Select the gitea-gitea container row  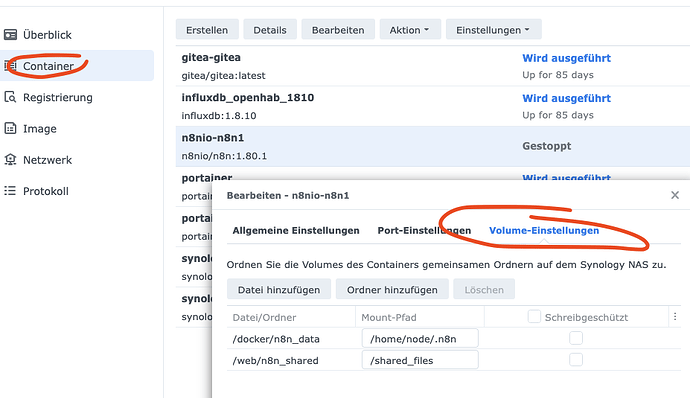(433, 66)
